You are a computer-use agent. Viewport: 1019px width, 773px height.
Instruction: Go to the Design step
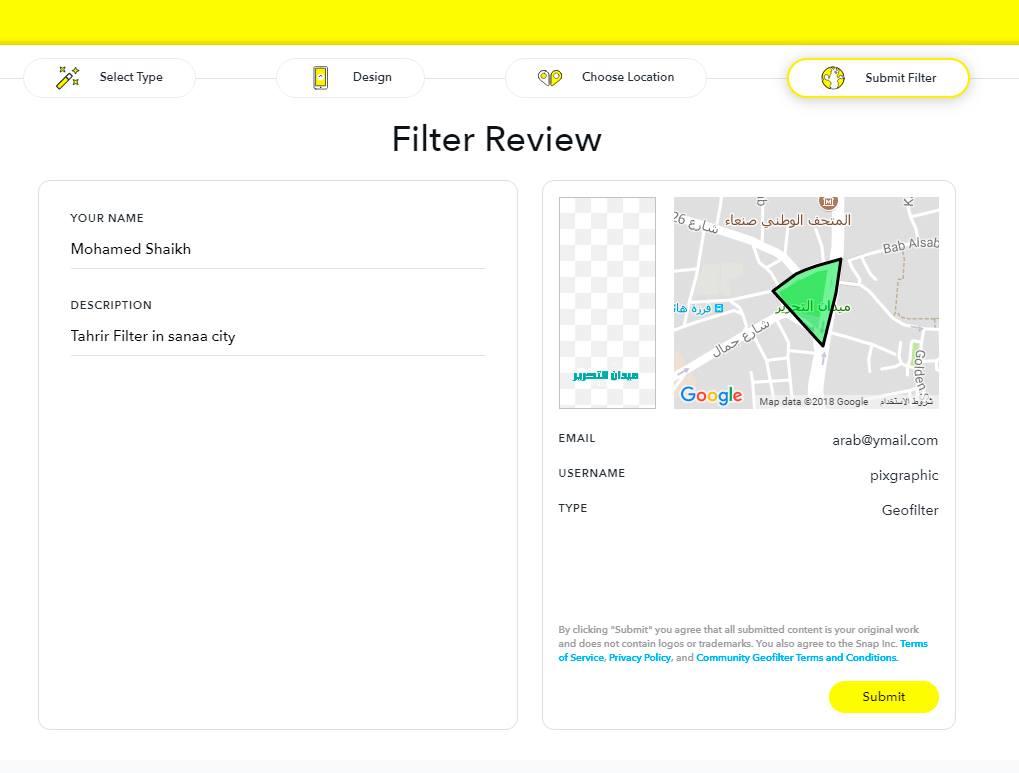[x=350, y=77]
